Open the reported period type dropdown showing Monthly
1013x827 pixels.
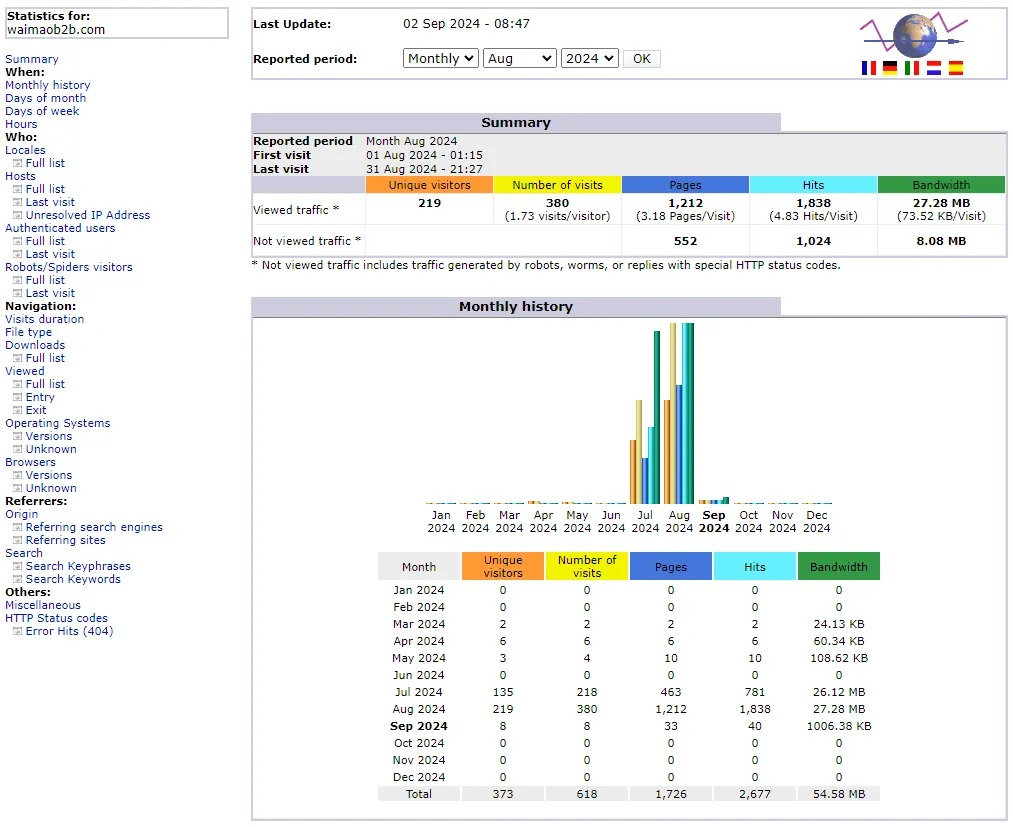coord(440,58)
